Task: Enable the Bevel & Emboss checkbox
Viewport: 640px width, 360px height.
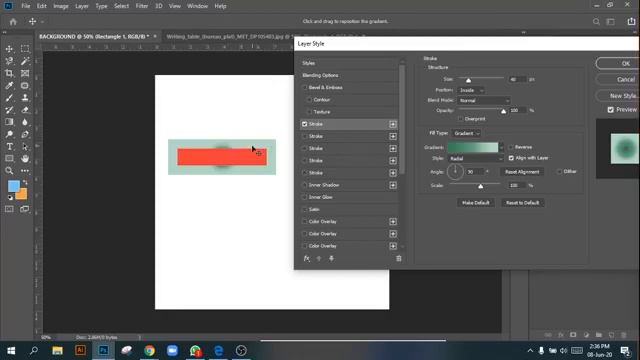Action: [x=304, y=87]
